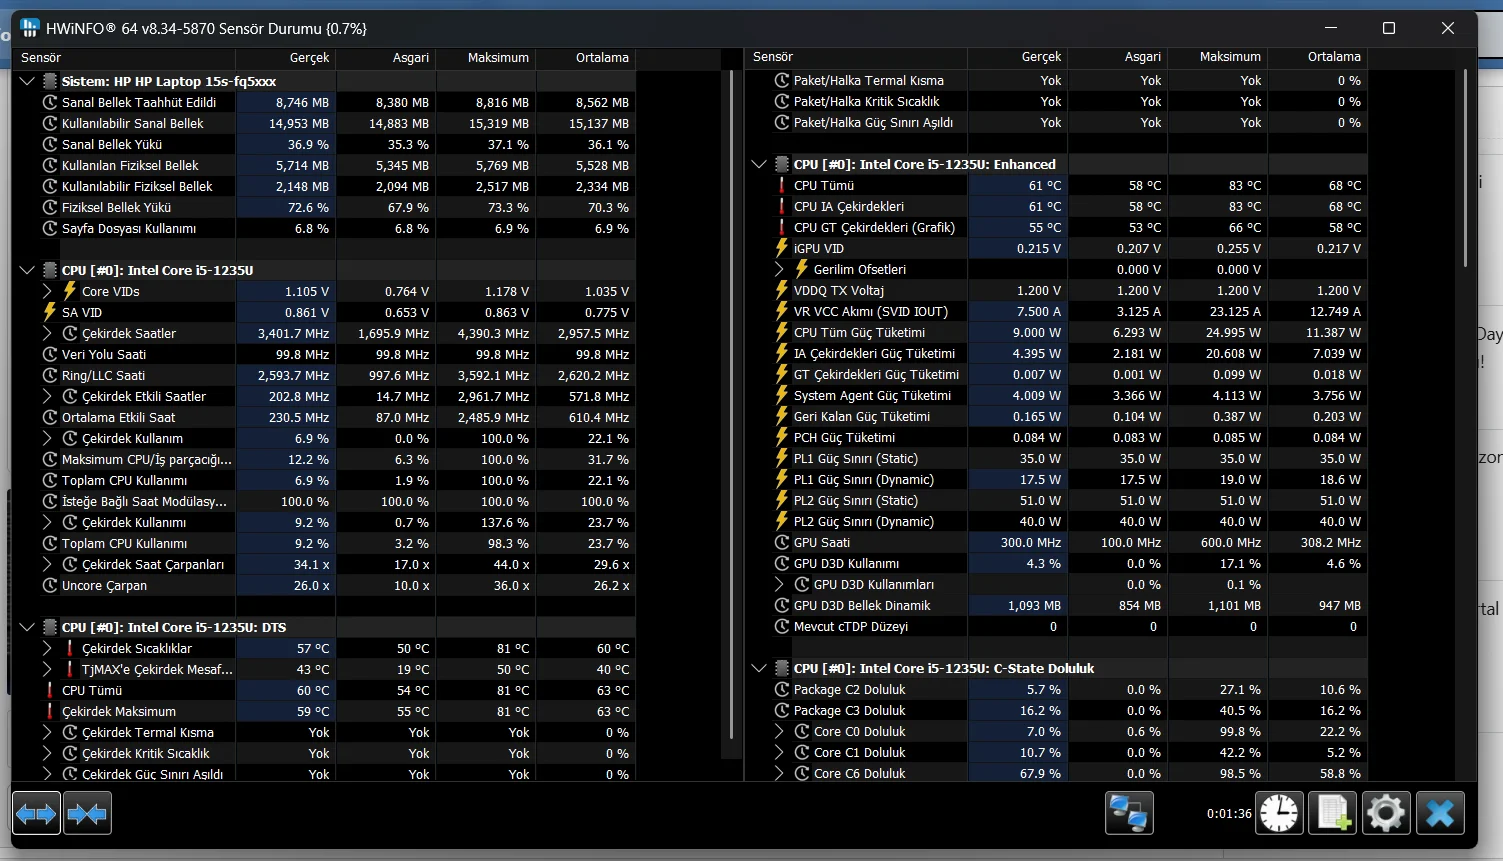Screen dimensions: 1503x861
Task: Click the thermometer icon beside Çekirdek Maksimum
Action: (50, 711)
